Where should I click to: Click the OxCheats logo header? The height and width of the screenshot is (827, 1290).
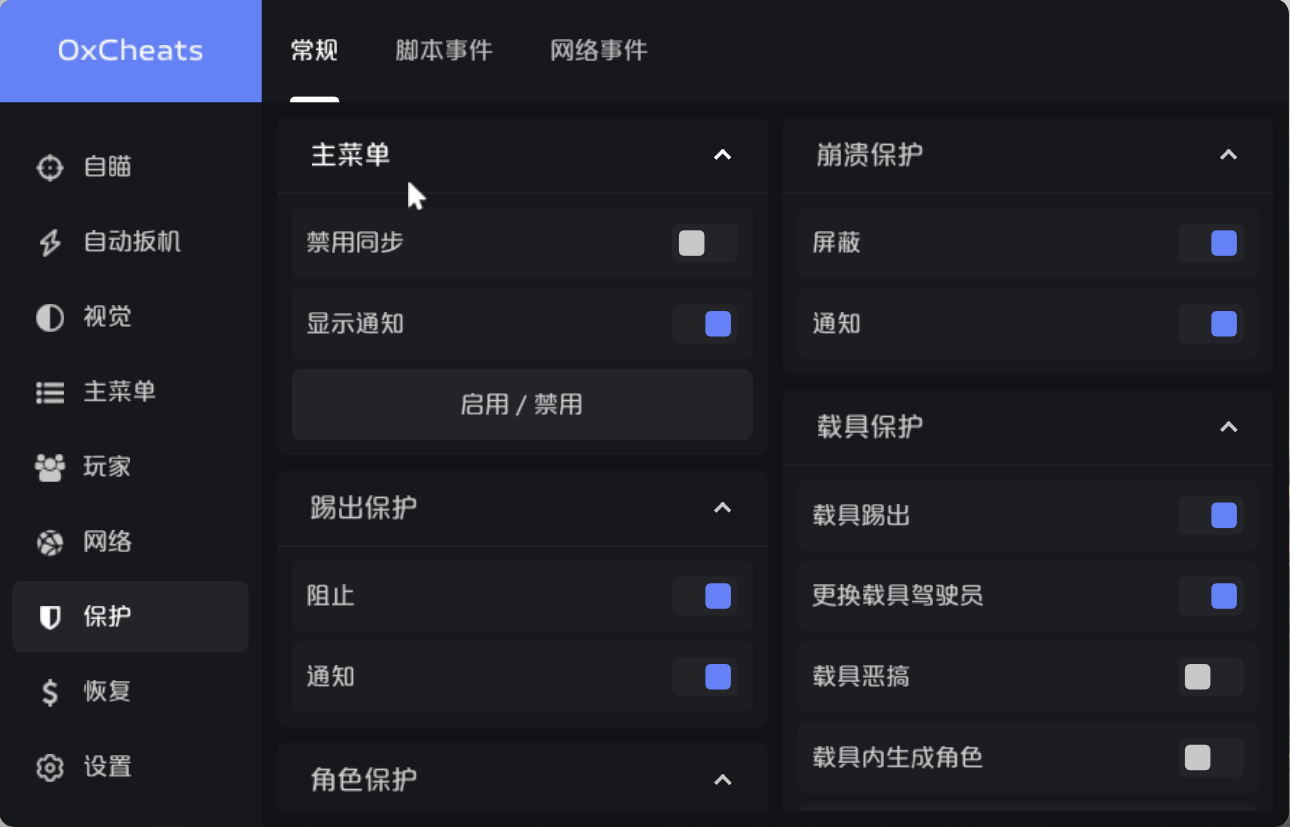130,50
